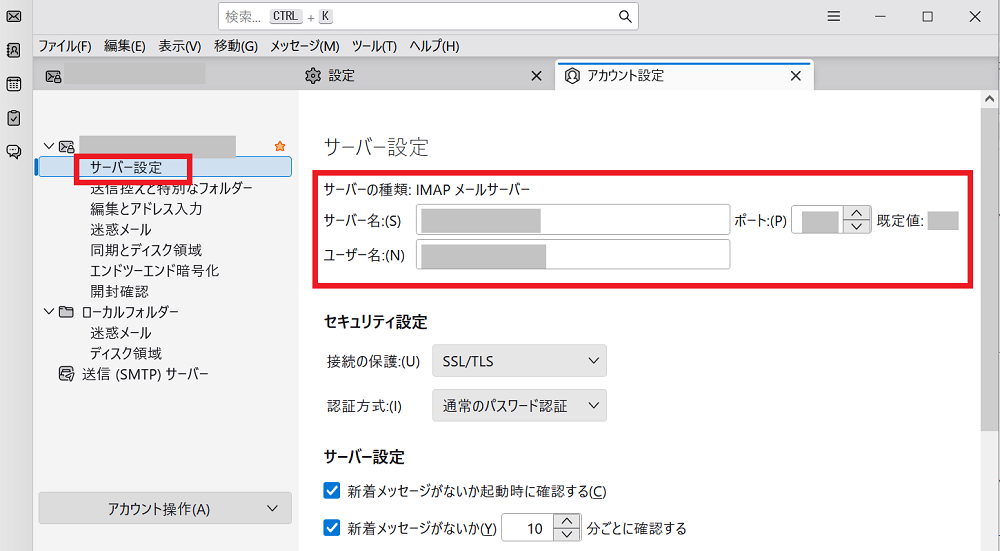
Task: Increase the port number with stepper up arrow
Action: point(855,213)
